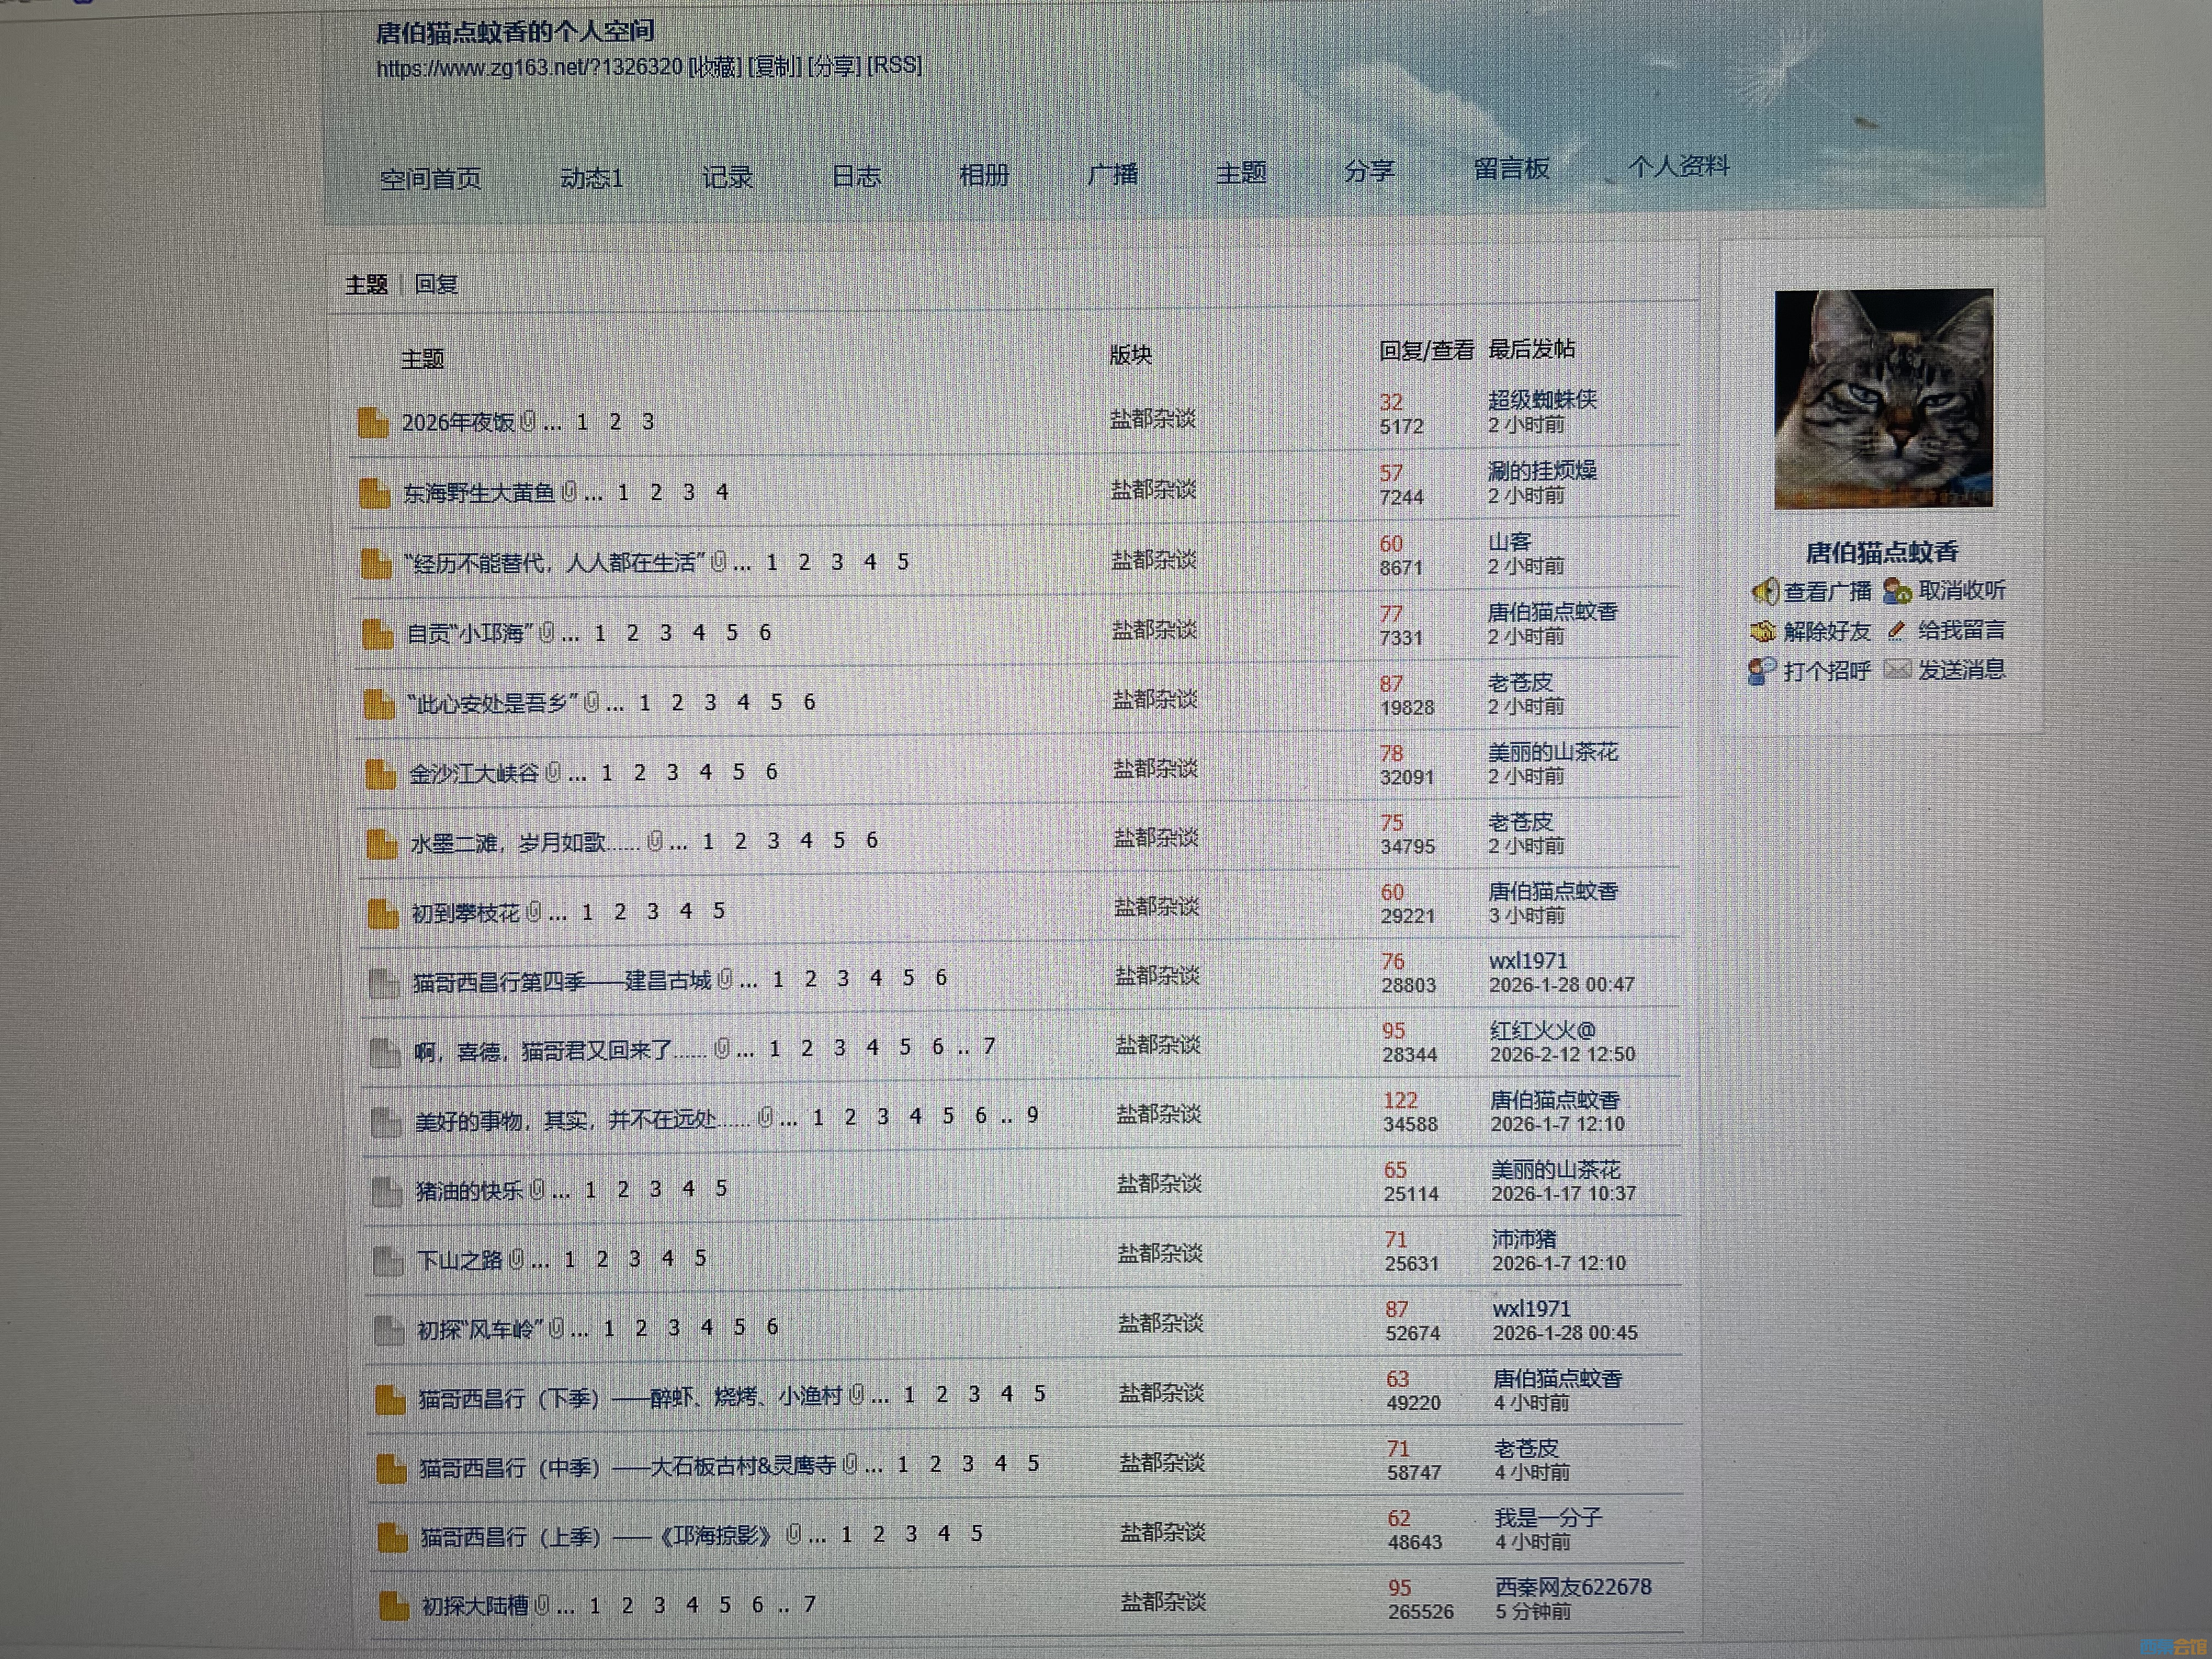The height and width of the screenshot is (1659, 2212).
Task: Switch to the 留言板 tab
Action: [1511, 168]
